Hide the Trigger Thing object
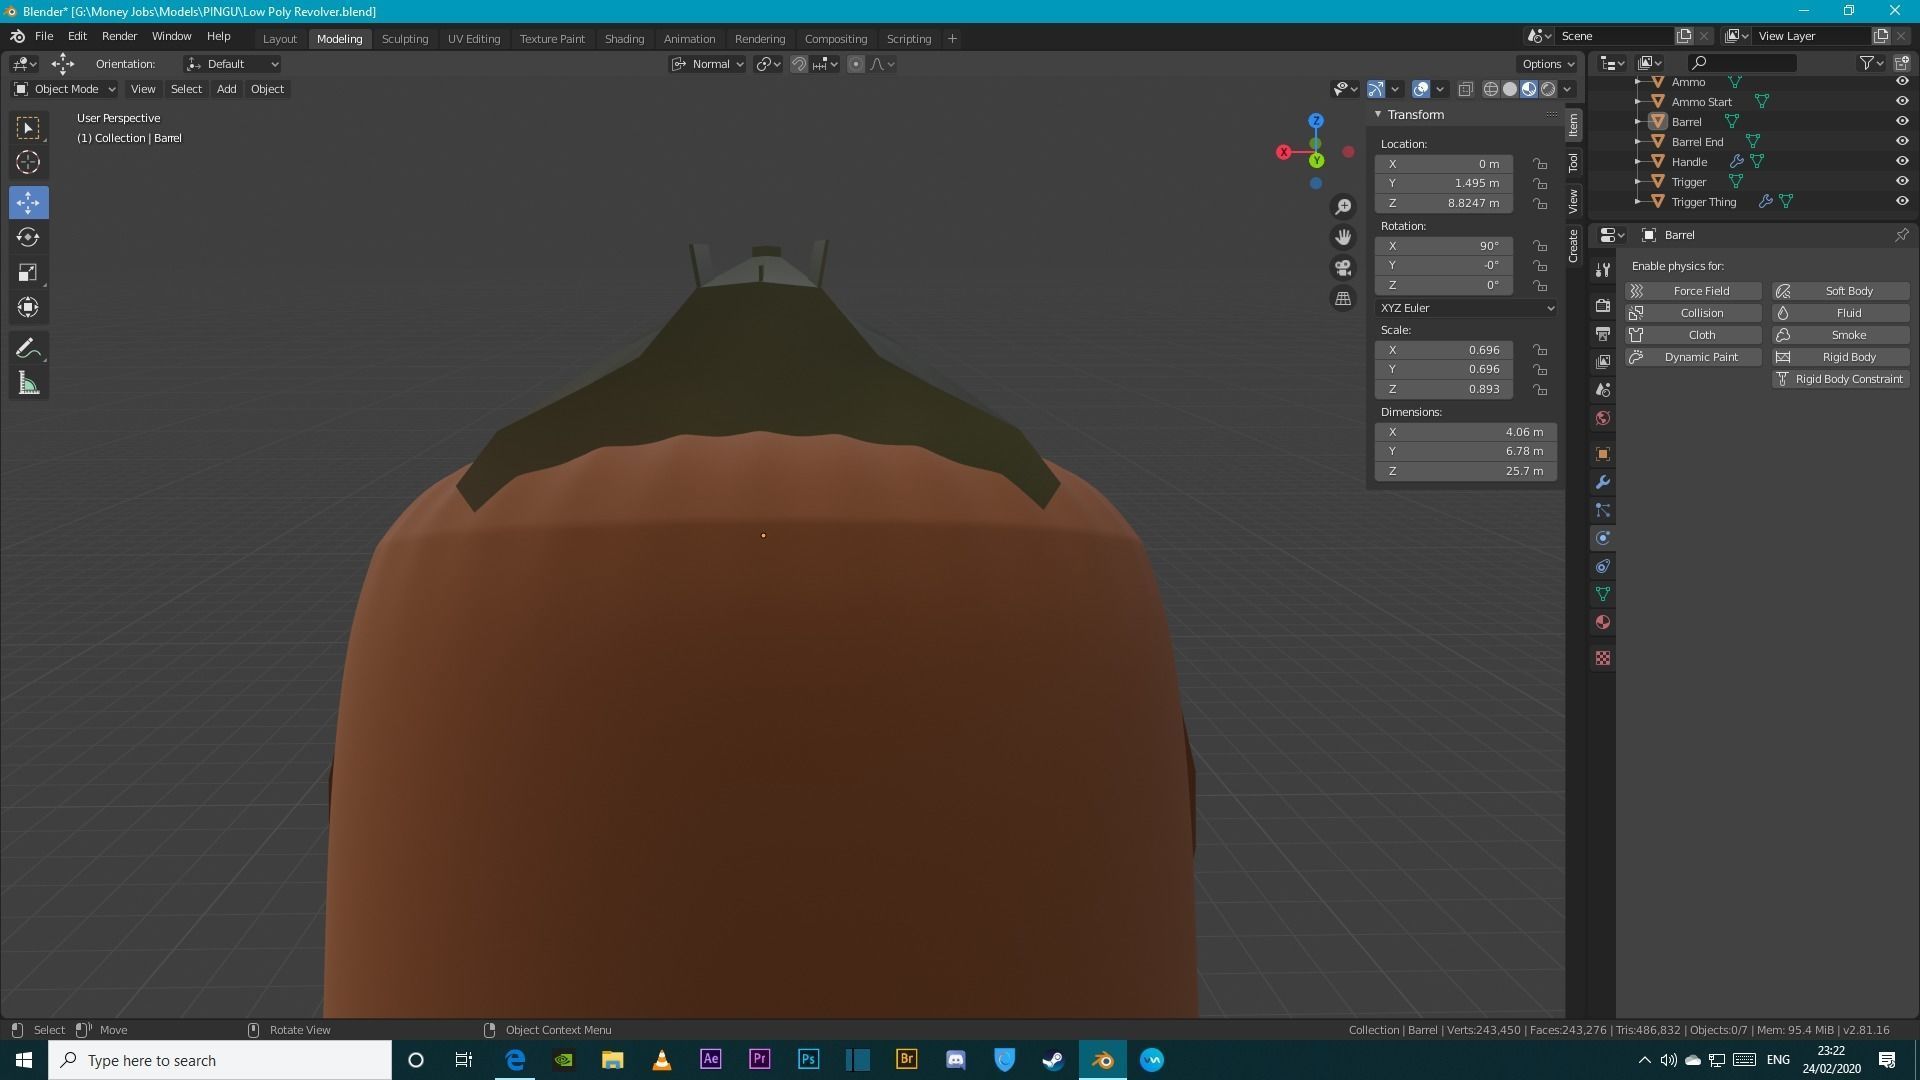The height and width of the screenshot is (1080, 1920). pyautogui.click(x=1902, y=201)
